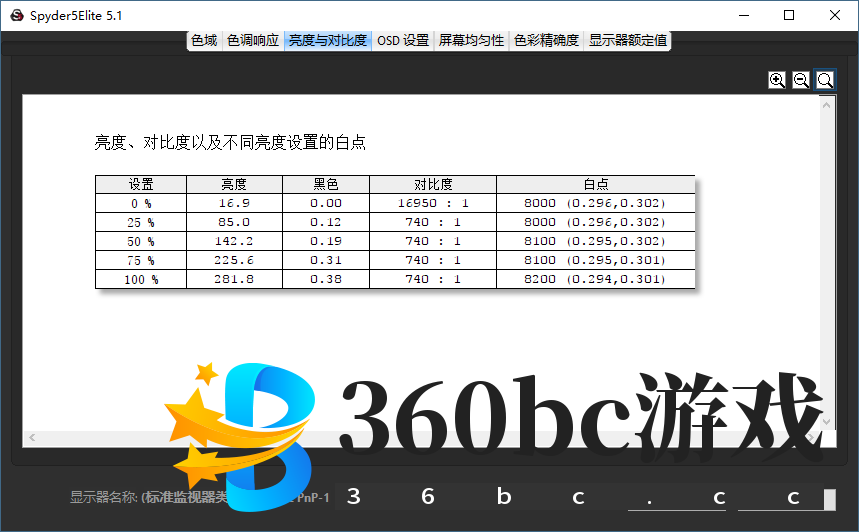This screenshot has width=859, height=532.
Task: Click the horizontal scrollbar left arrow
Action: coord(32,438)
